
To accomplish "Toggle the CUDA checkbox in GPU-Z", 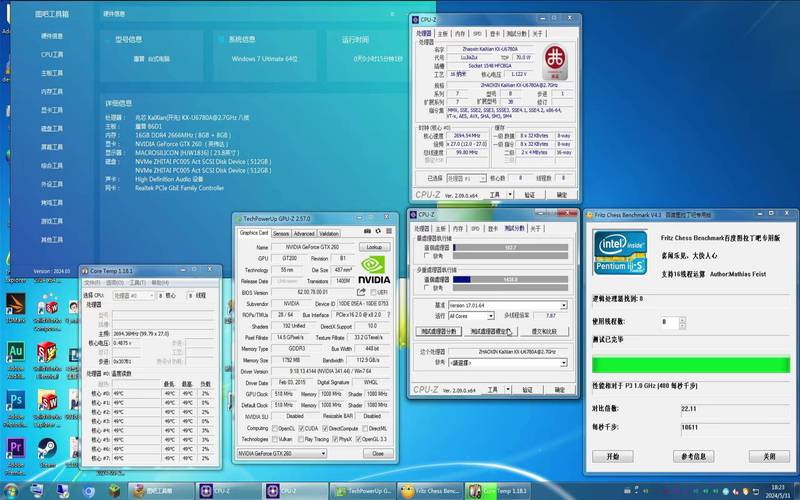I will tap(301, 429).
